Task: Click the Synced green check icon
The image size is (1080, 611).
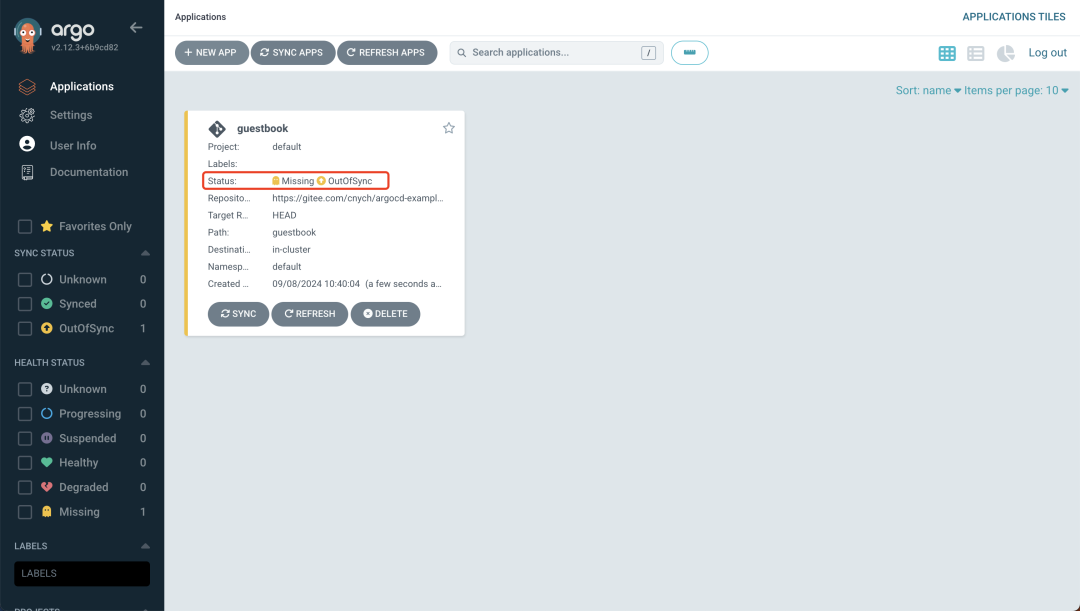Action: (47, 304)
